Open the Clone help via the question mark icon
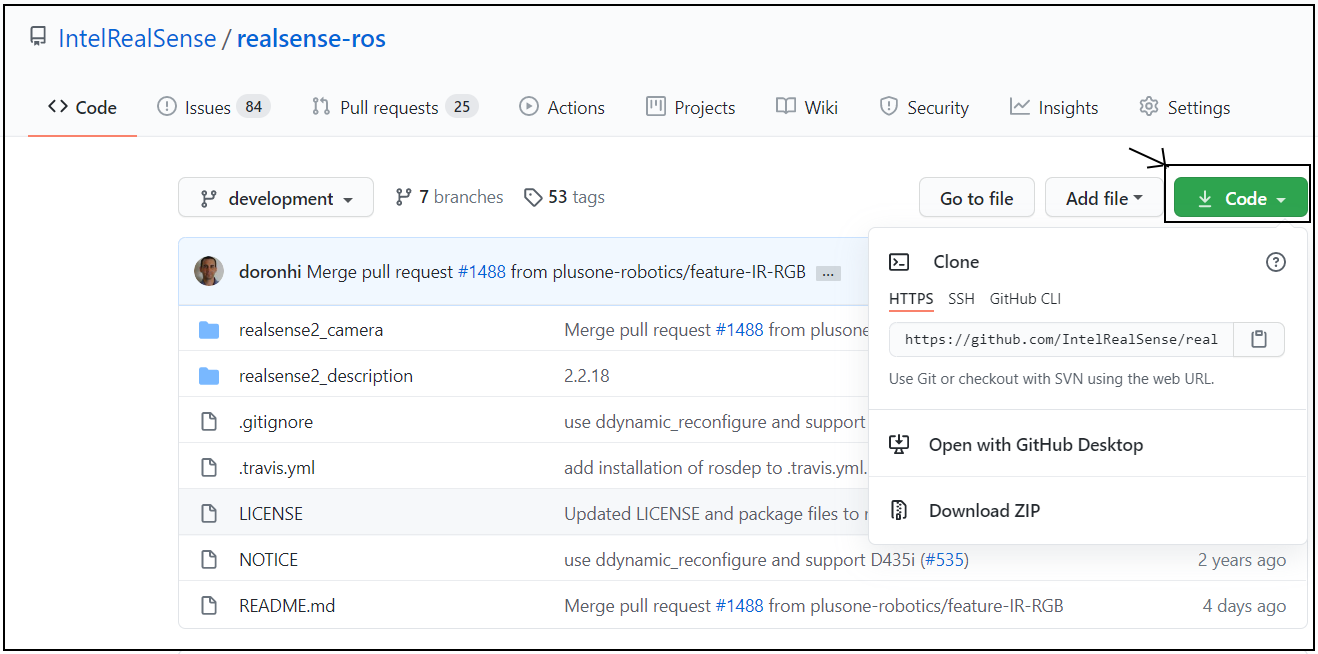1318x654 pixels. click(x=1275, y=261)
